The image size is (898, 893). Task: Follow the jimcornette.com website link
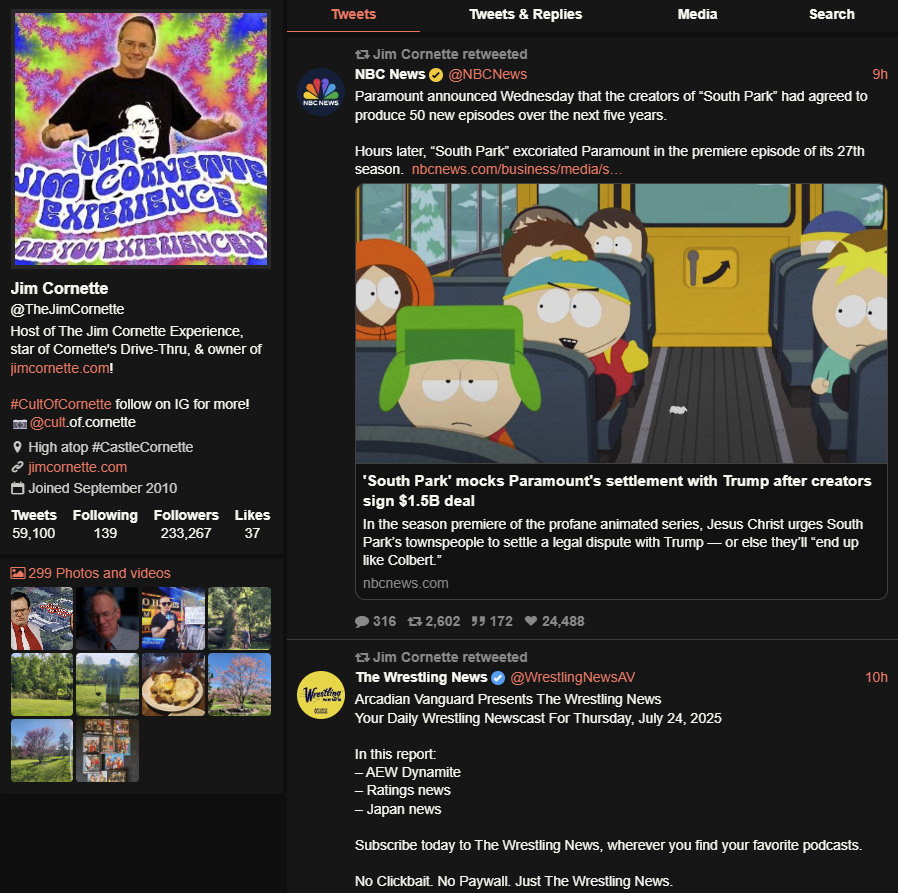[77, 467]
